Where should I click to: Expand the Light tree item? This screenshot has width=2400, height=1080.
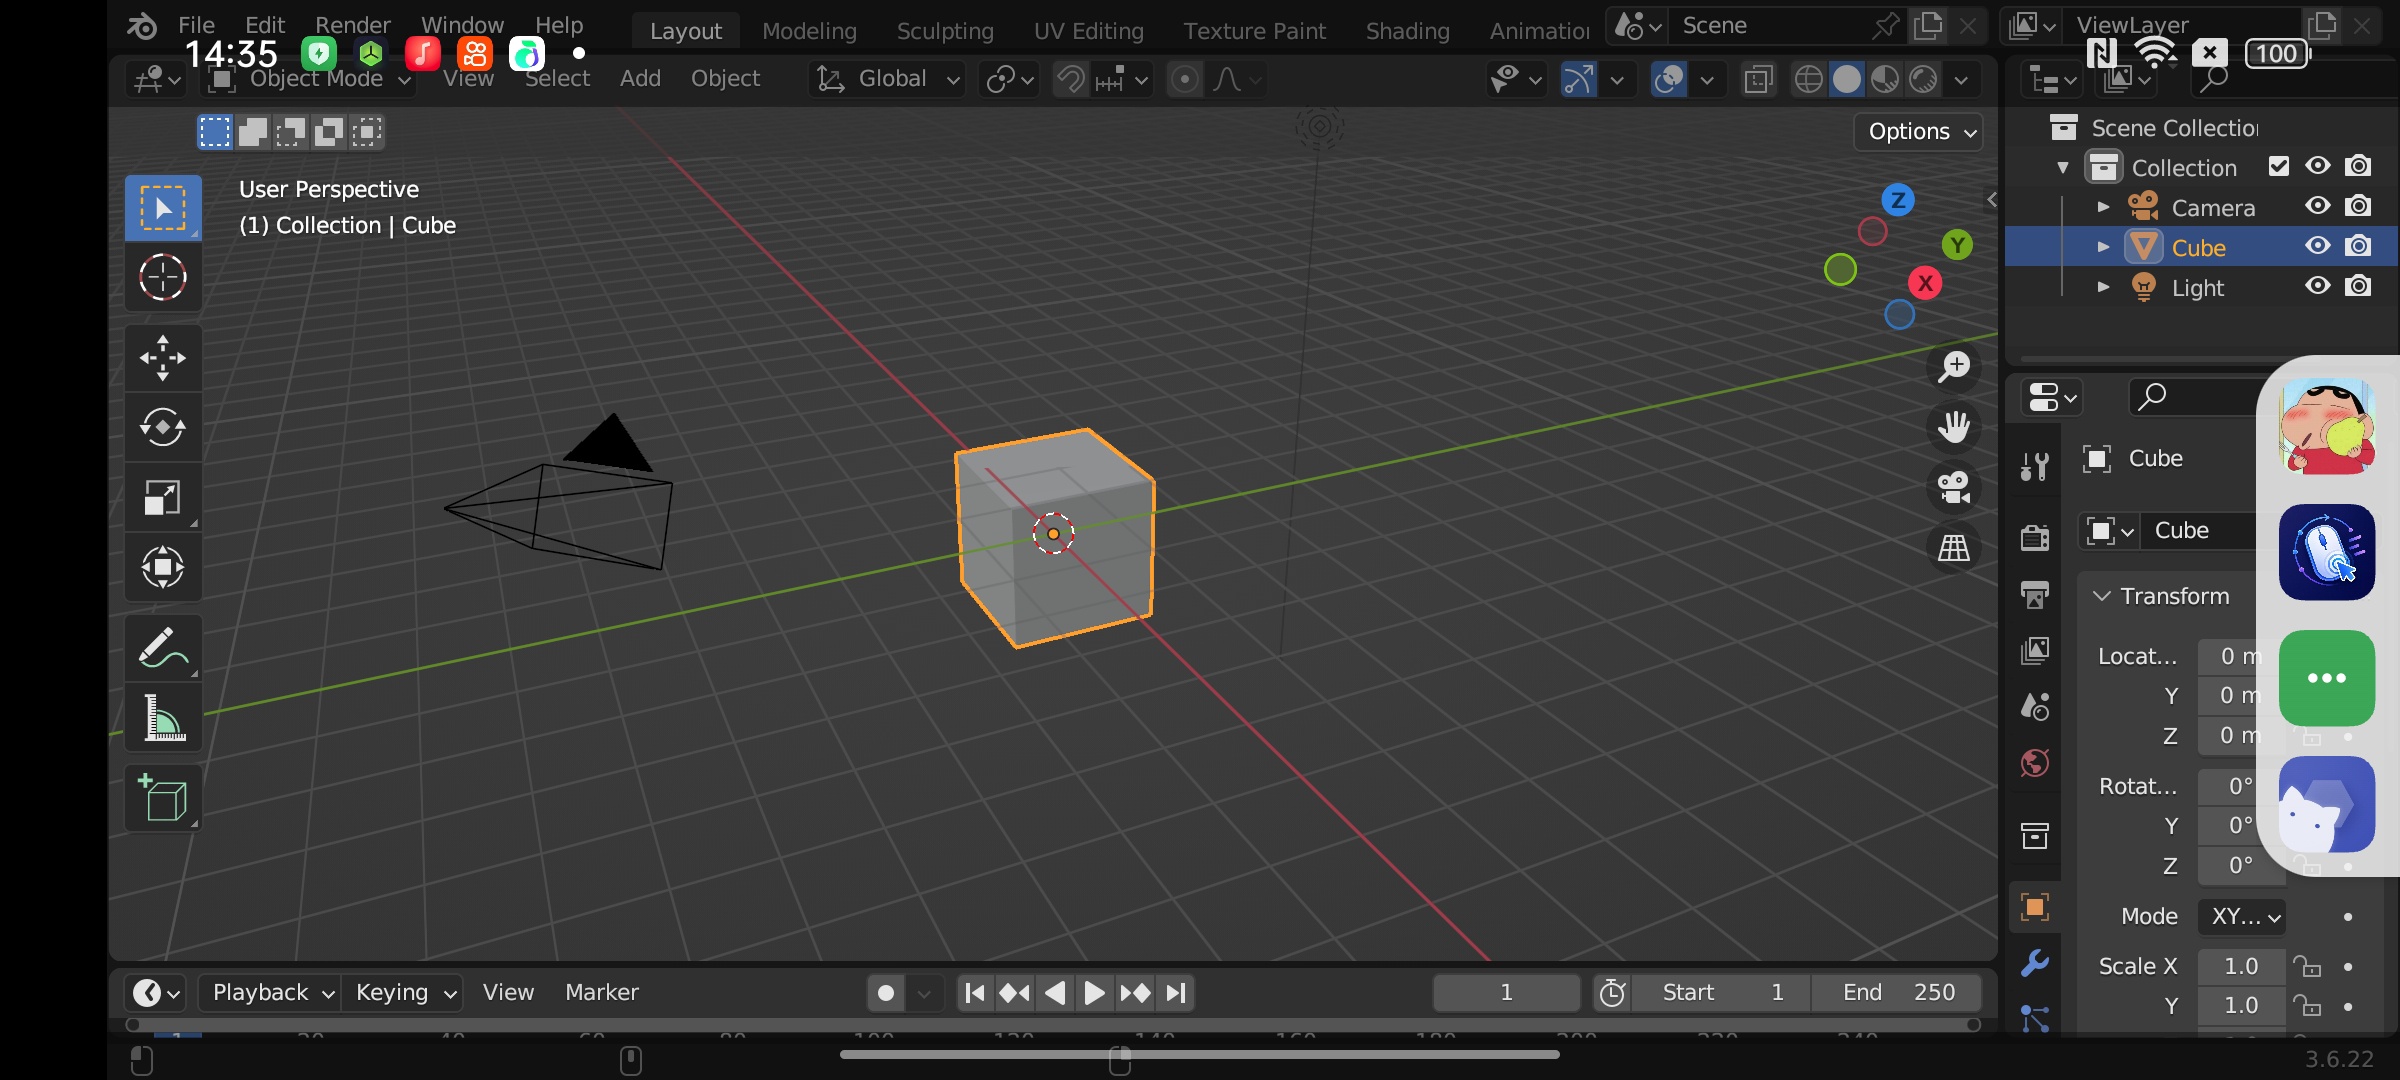point(2103,287)
